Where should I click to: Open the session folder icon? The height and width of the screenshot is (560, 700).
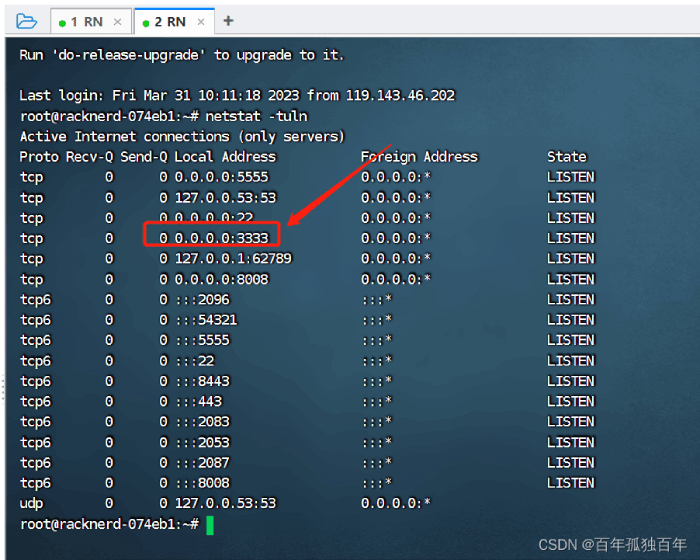(26, 21)
